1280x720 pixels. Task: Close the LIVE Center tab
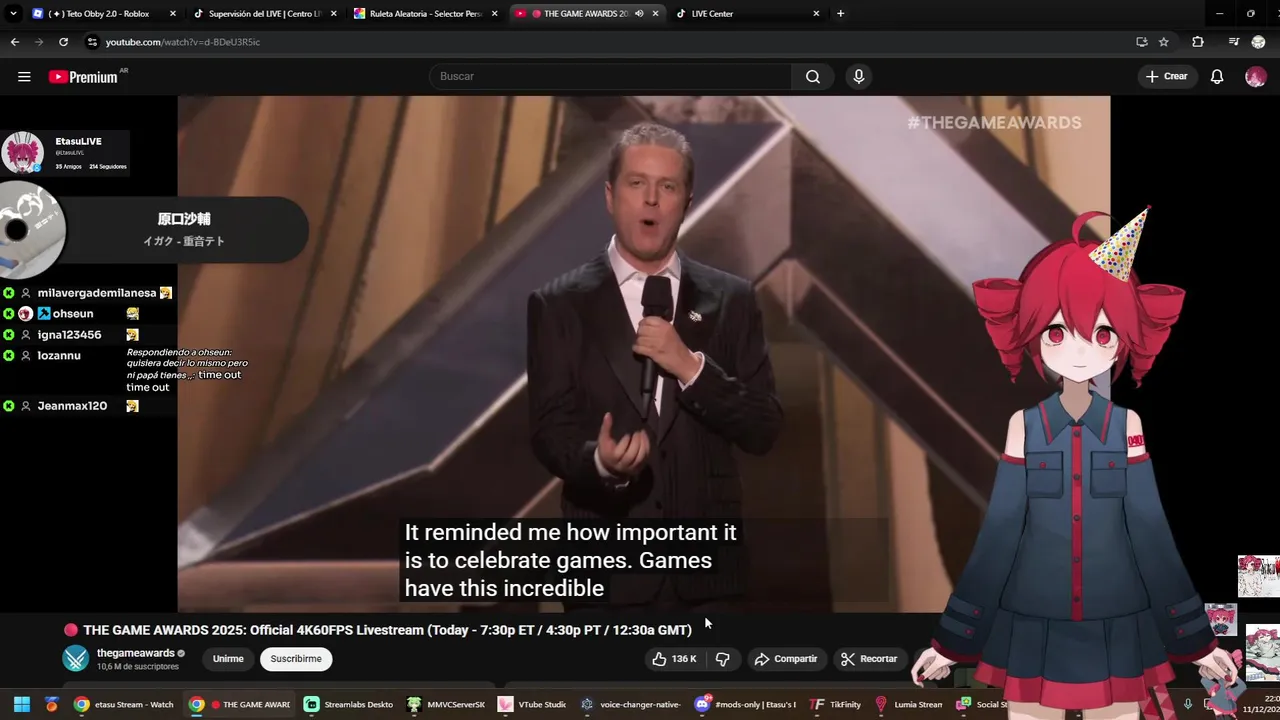pyautogui.click(x=816, y=14)
